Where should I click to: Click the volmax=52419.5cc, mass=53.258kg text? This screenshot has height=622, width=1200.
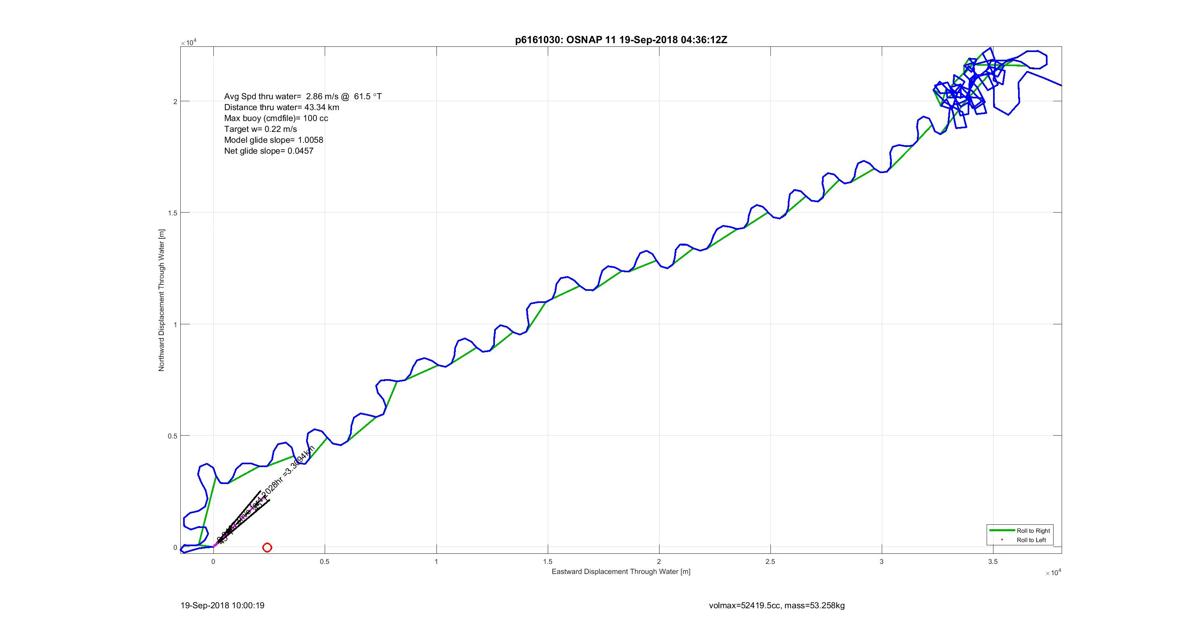pyautogui.click(x=777, y=605)
